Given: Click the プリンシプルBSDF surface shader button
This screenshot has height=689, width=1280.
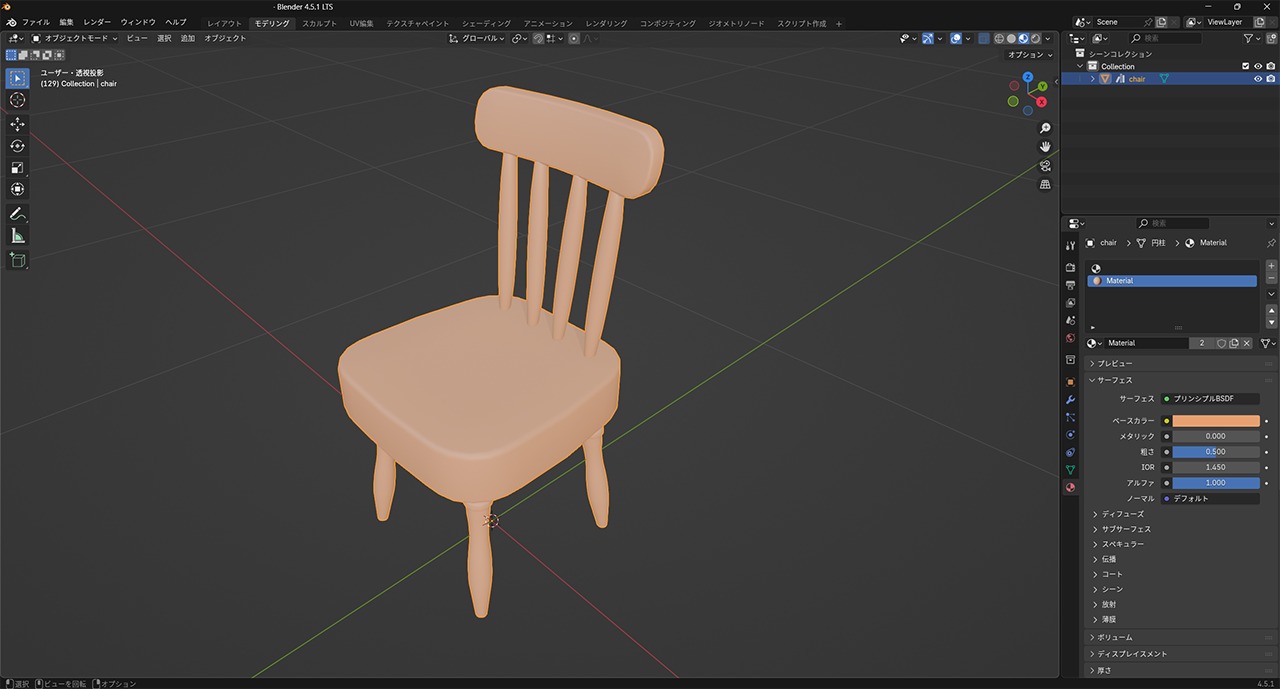Looking at the screenshot, I should 1210,398.
